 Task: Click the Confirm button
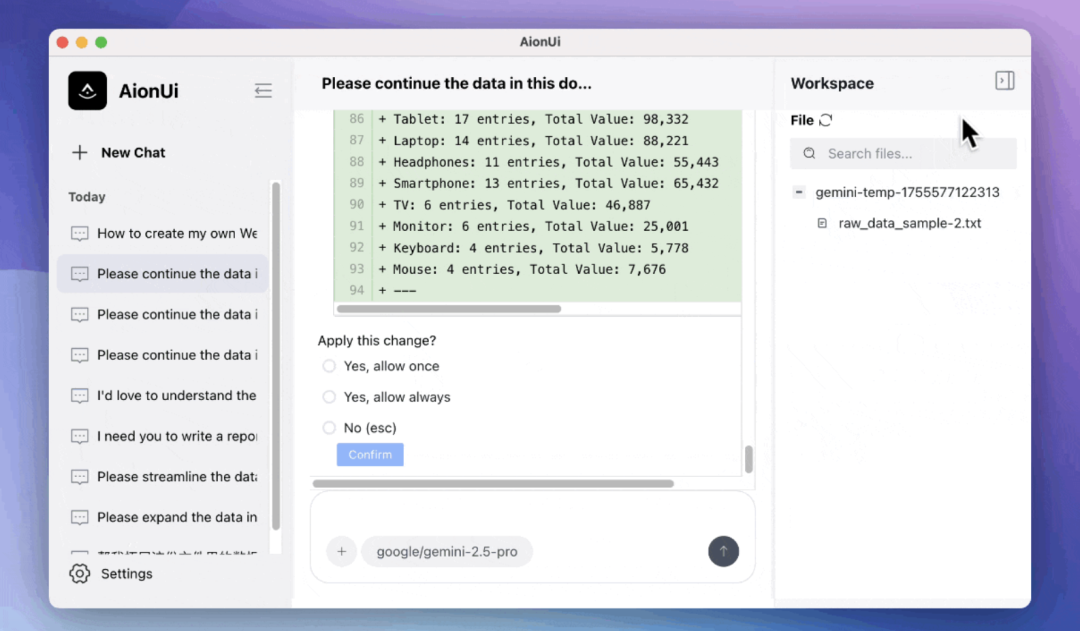[370, 455]
